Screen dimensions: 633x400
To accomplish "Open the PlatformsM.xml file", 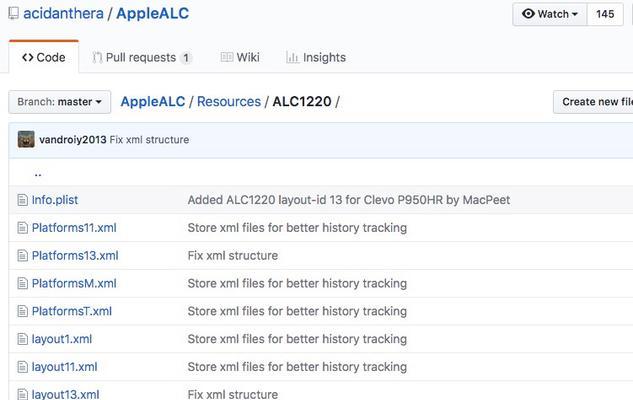I will 74,283.
